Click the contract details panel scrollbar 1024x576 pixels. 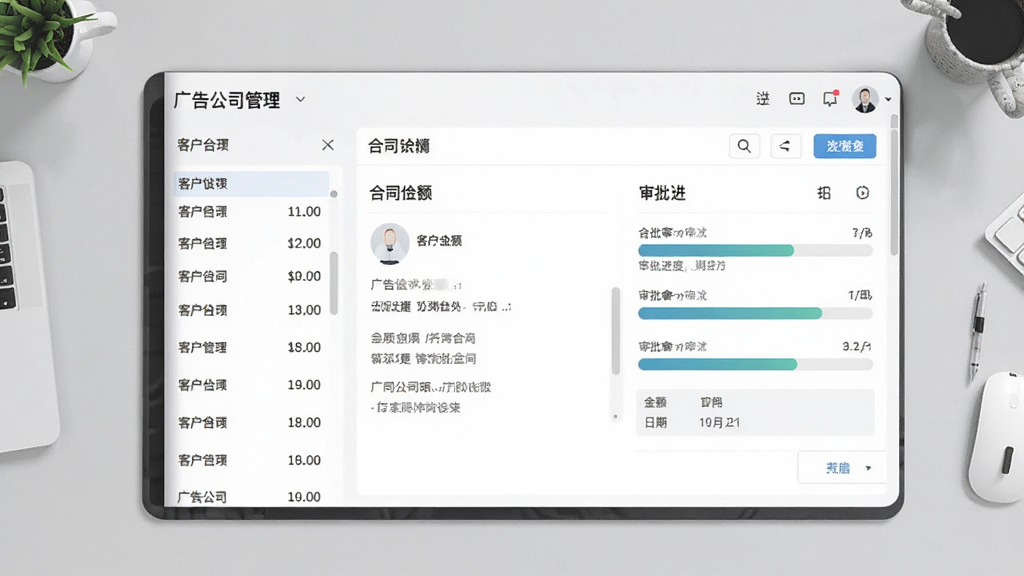(x=615, y=330)
